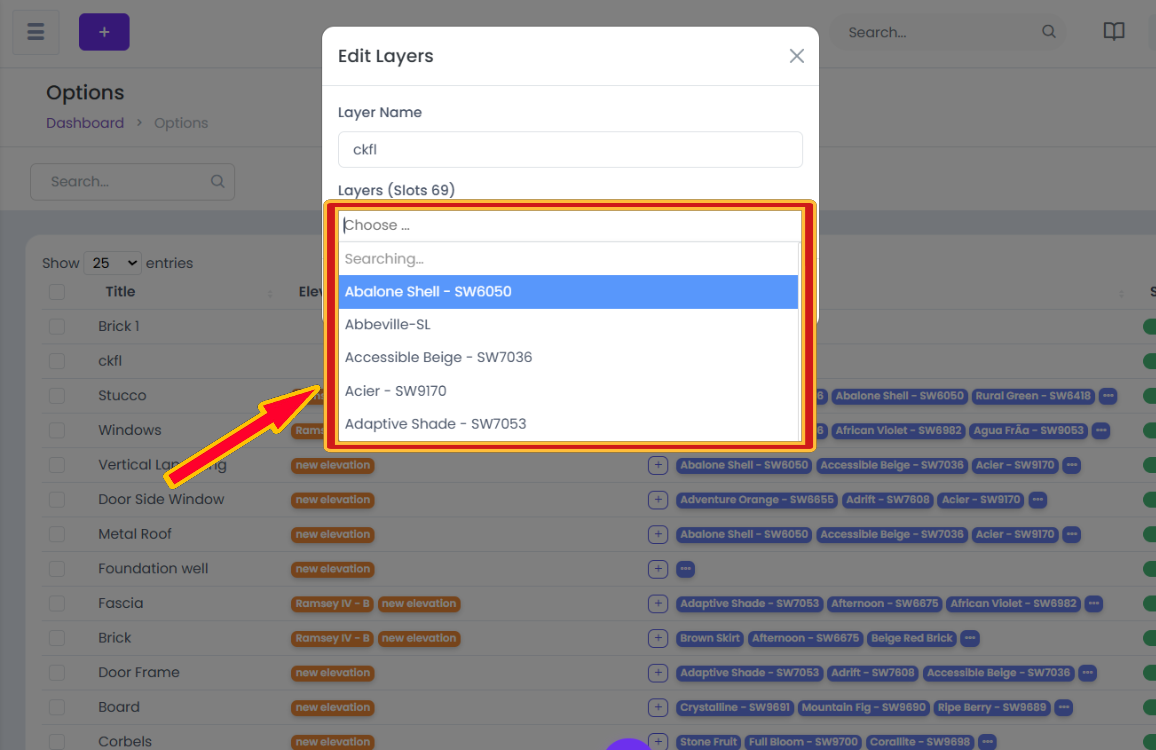Check the ckfl row checkbox

click(57, 361)
